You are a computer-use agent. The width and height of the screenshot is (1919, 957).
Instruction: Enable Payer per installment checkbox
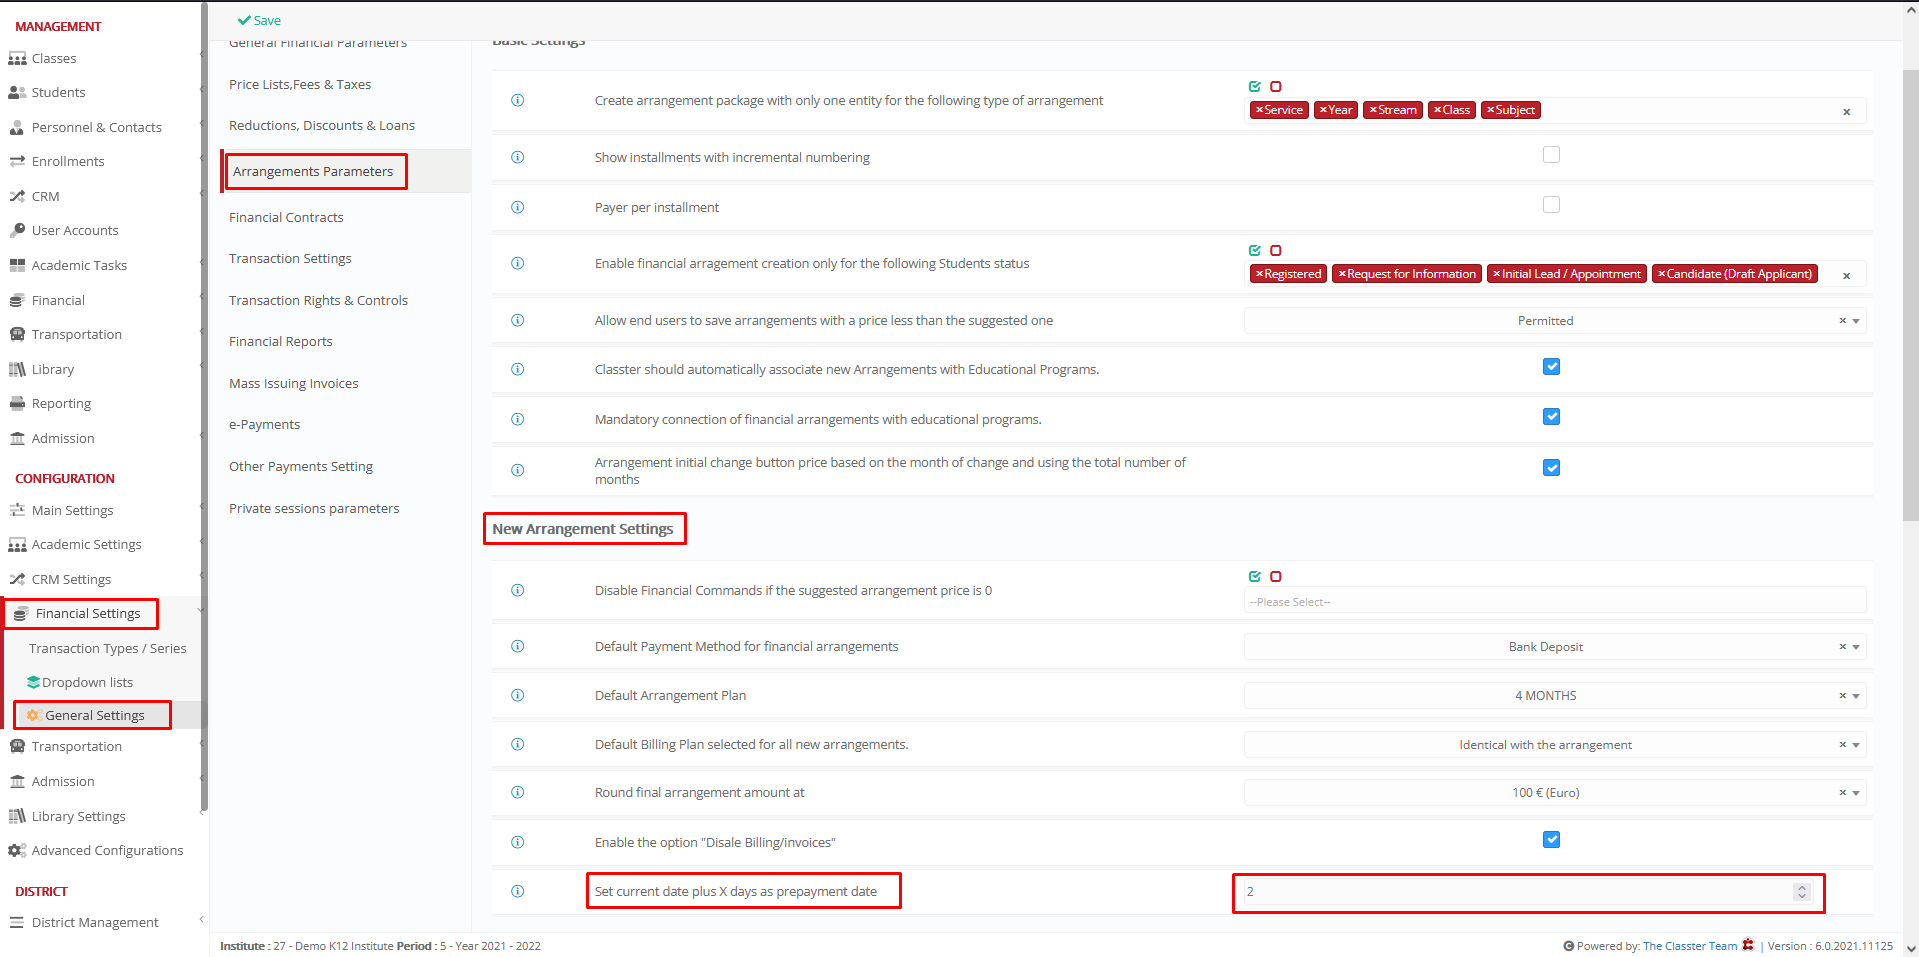tap(1551, 205)
